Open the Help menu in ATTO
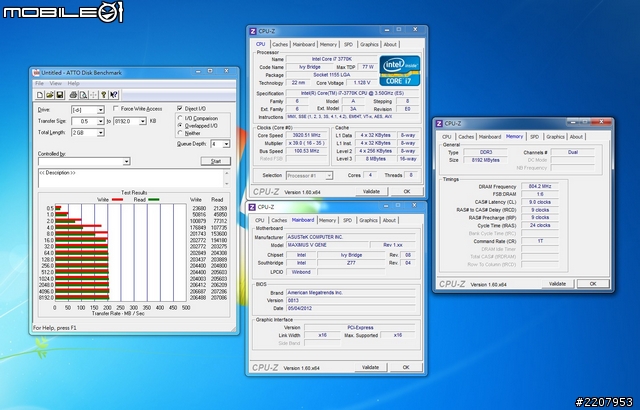The height and width of the screenshot is (410, 640). point(73,83)
